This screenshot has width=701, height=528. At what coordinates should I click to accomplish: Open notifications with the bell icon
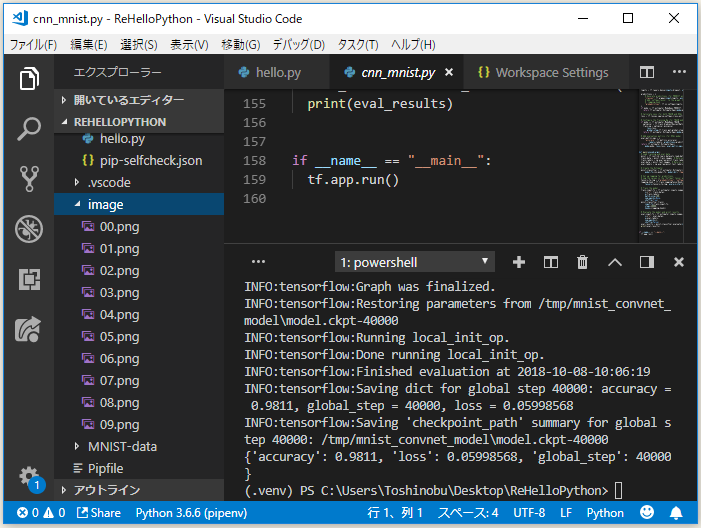(676, 513)
